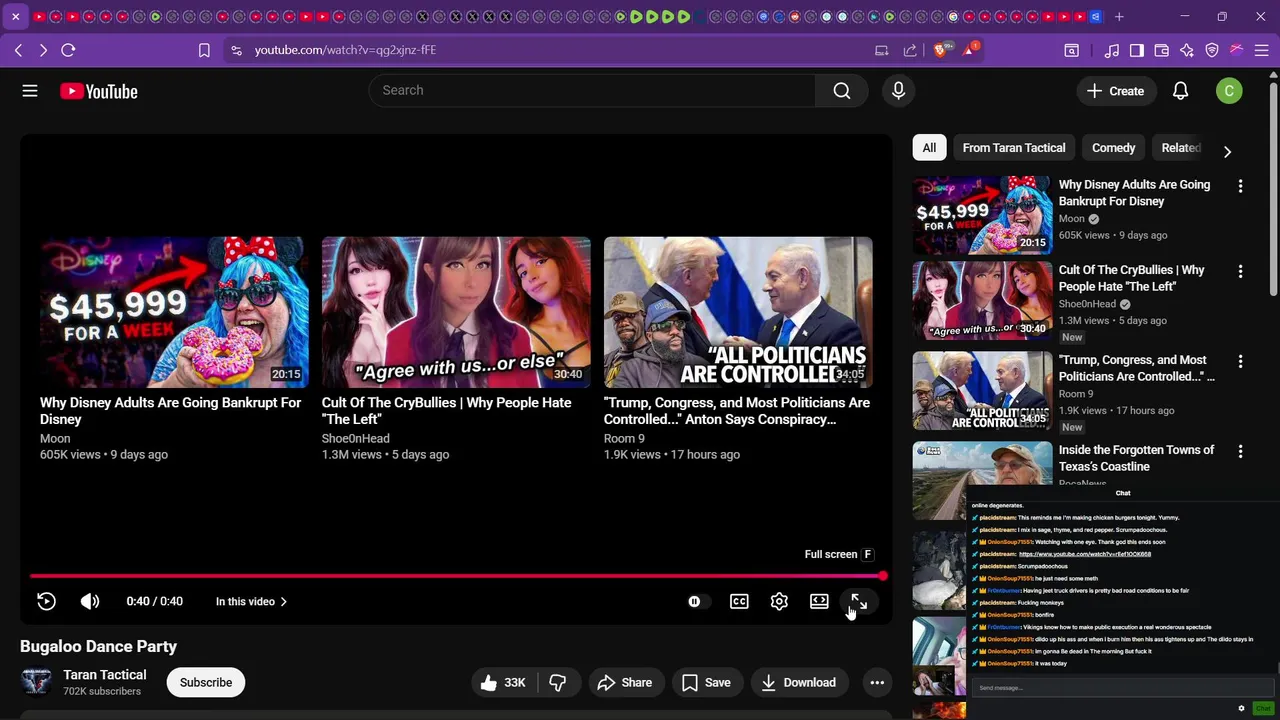1280x720 pixels.
Task: Switch the player to theater mode
Action: click(x=819, y=601)
